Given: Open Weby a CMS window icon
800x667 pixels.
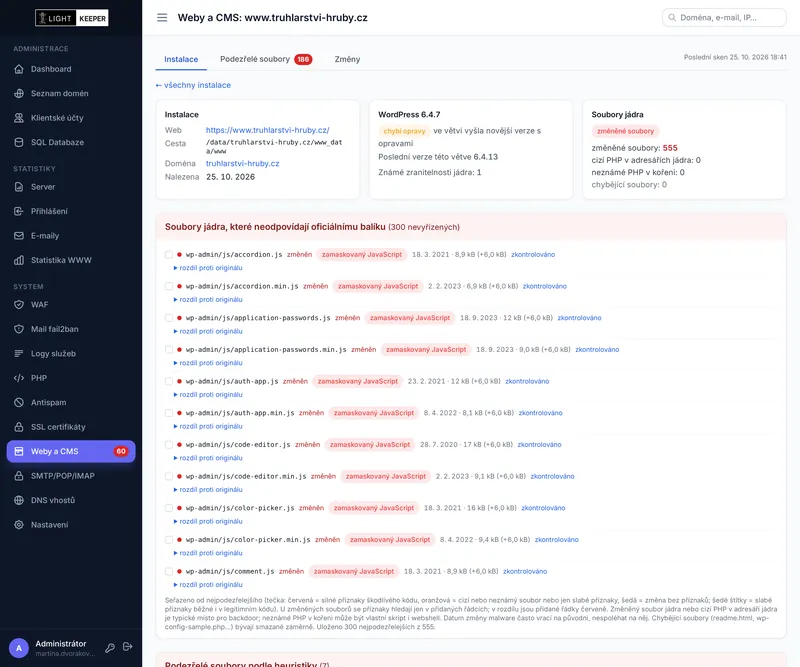Looking at the screenshot, I should [x=19, y=452].
